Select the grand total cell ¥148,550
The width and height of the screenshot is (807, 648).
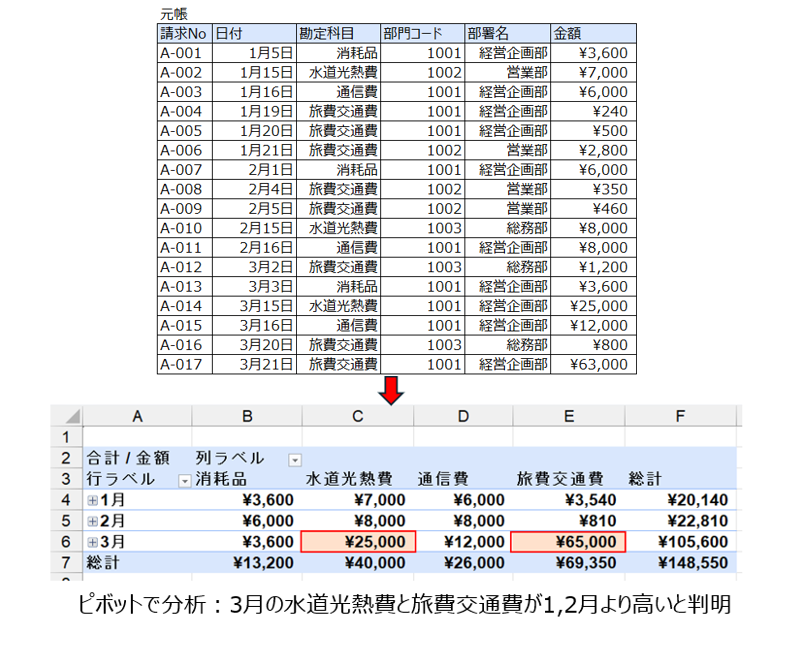coord(682,563)
